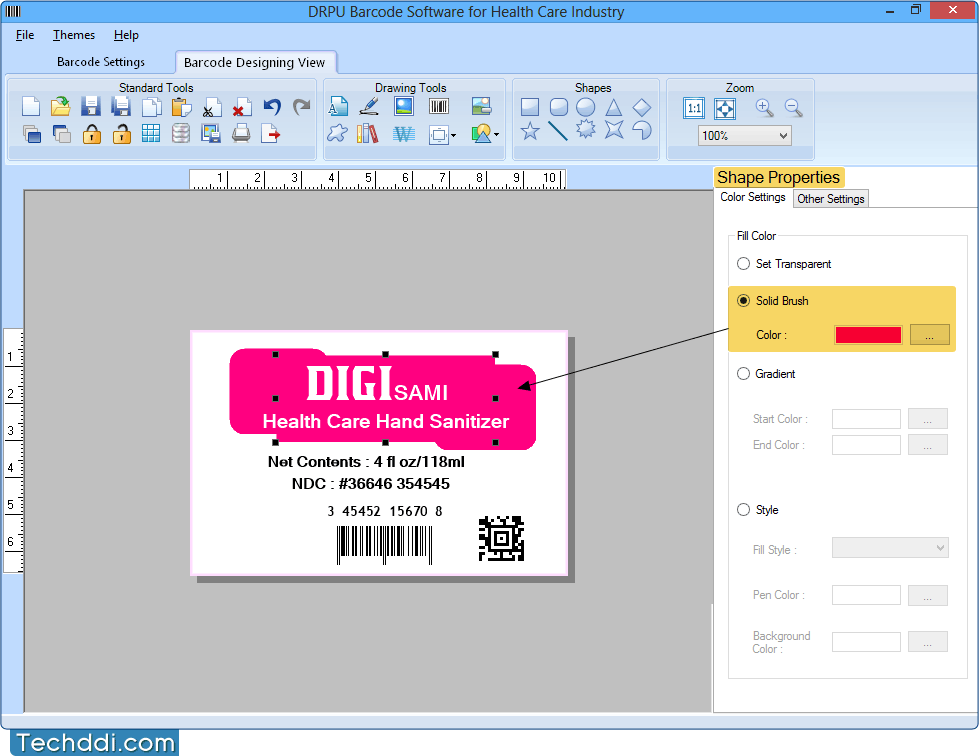The image size is (979, 756).
Task: Export the label with the red arrow
Action: click(x=271, y=134)
